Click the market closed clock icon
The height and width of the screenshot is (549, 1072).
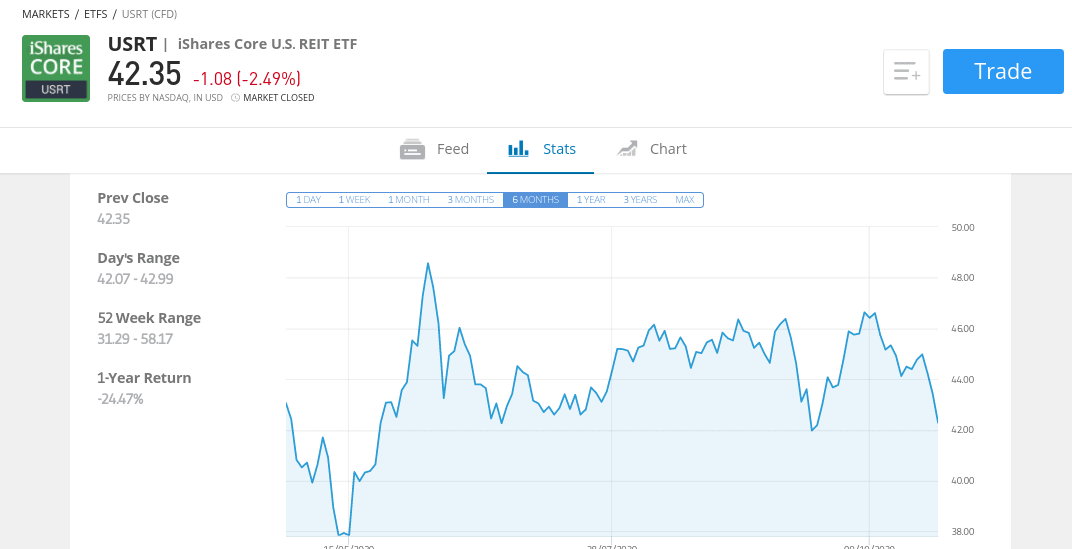point(235,98)
